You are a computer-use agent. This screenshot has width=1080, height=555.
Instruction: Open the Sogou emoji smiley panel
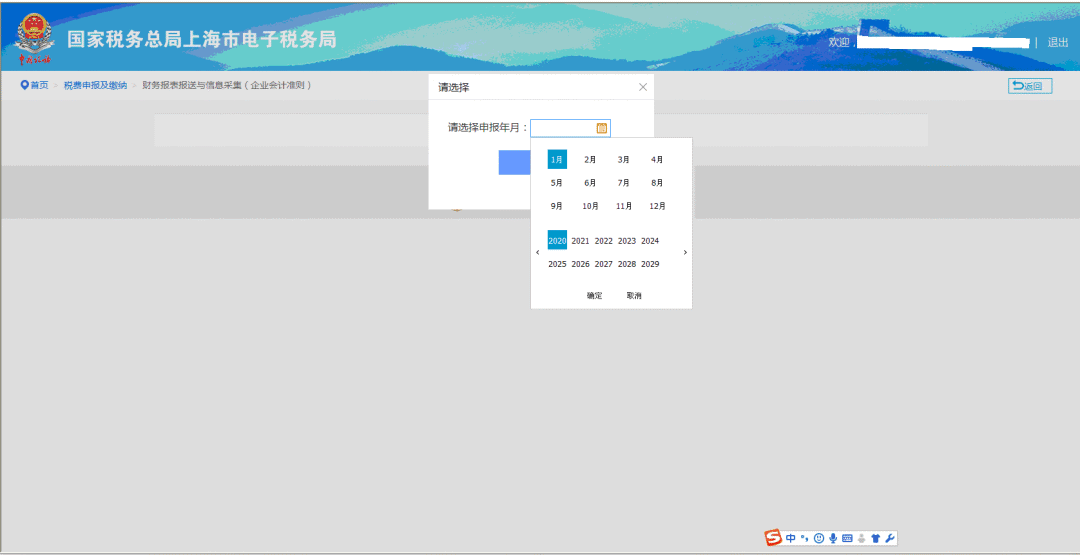(x=819, y=538)
